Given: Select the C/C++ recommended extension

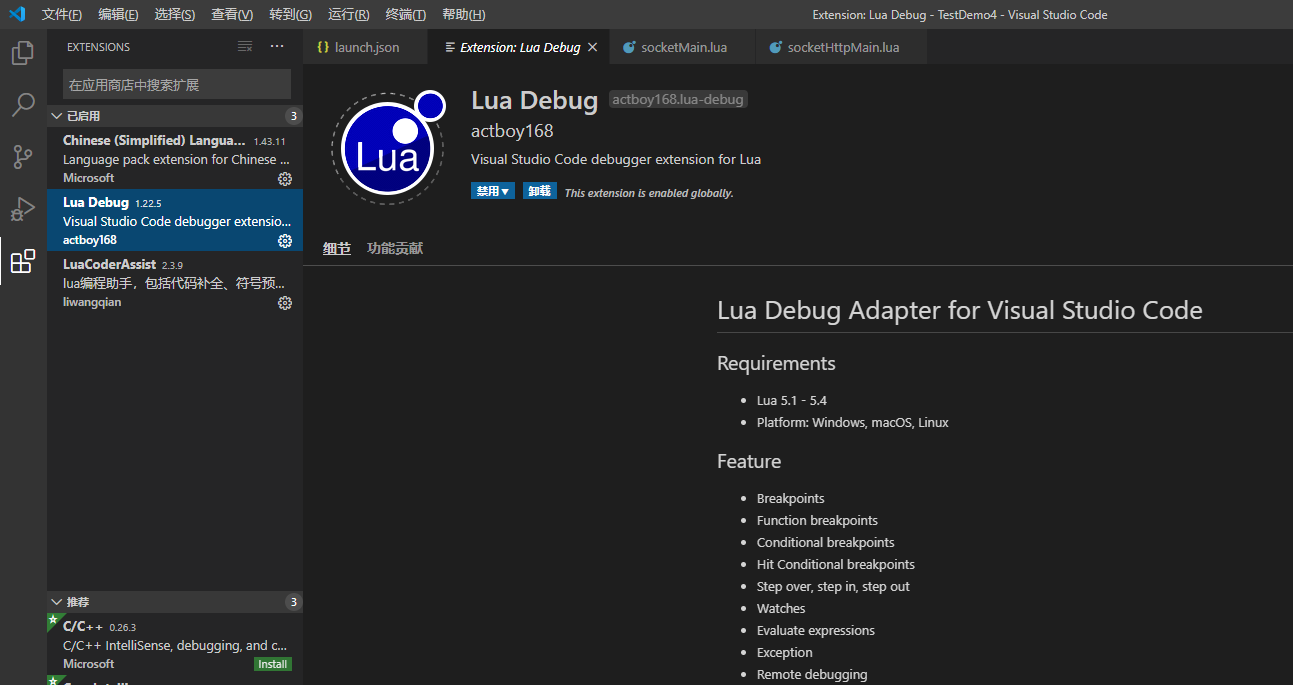Looking at the screenshot, I should [175, 643].
